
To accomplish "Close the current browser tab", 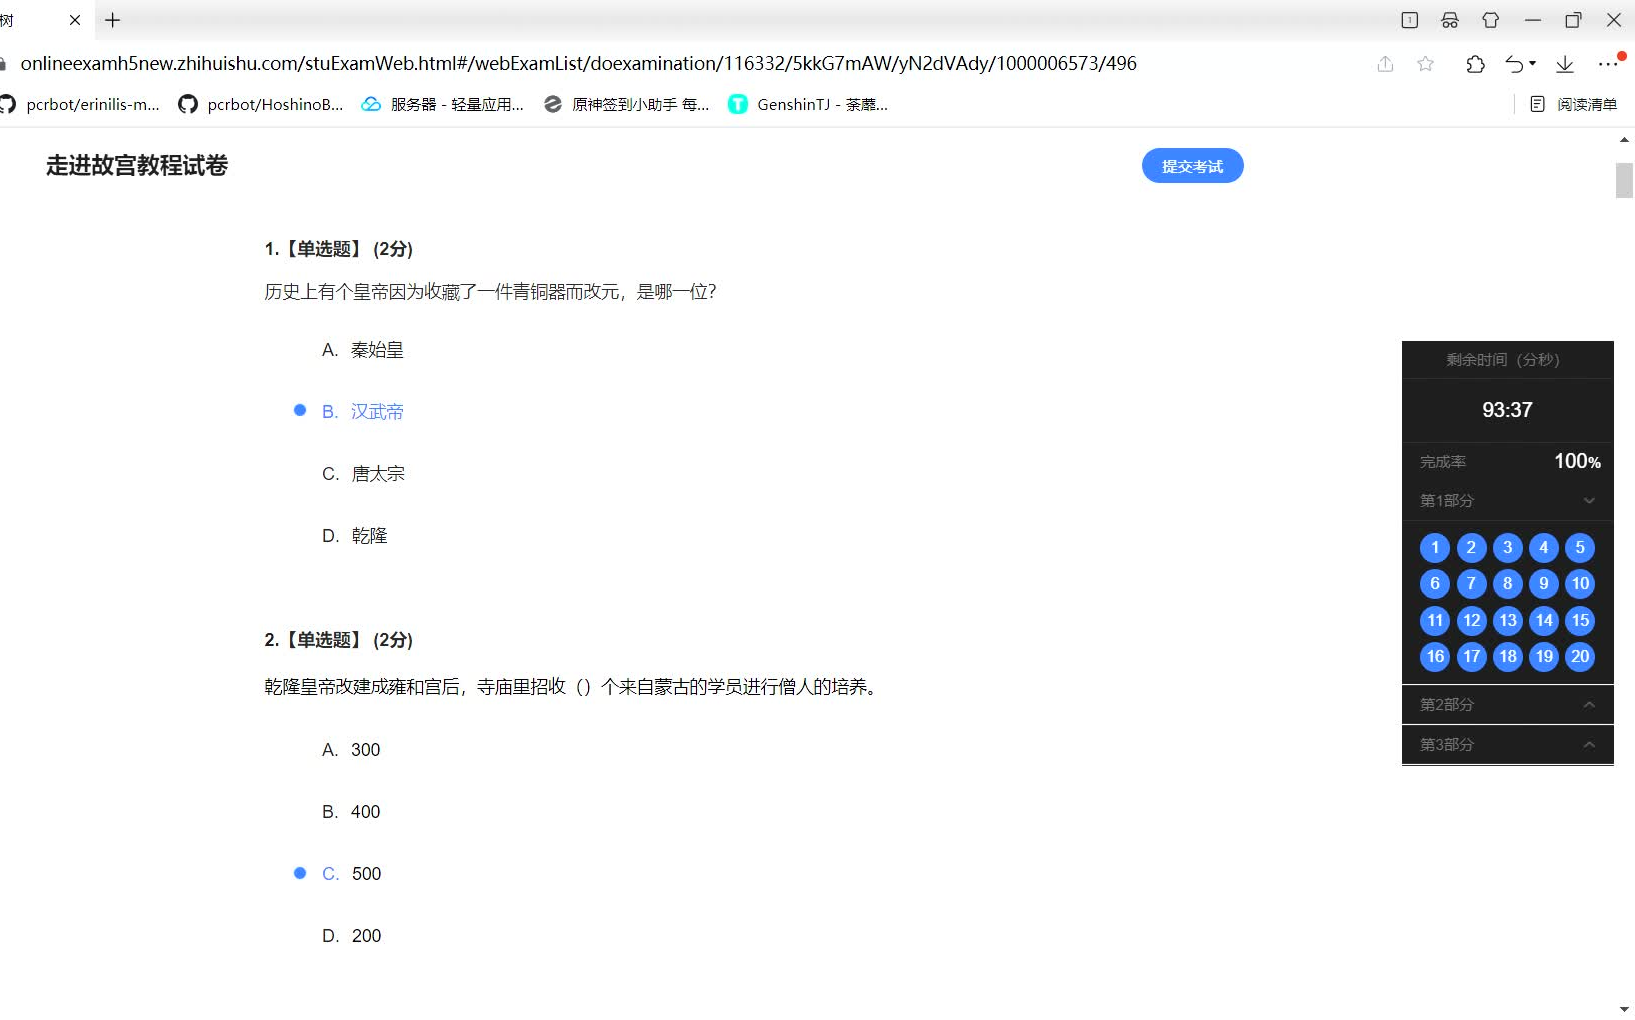I will coord(75,20).
